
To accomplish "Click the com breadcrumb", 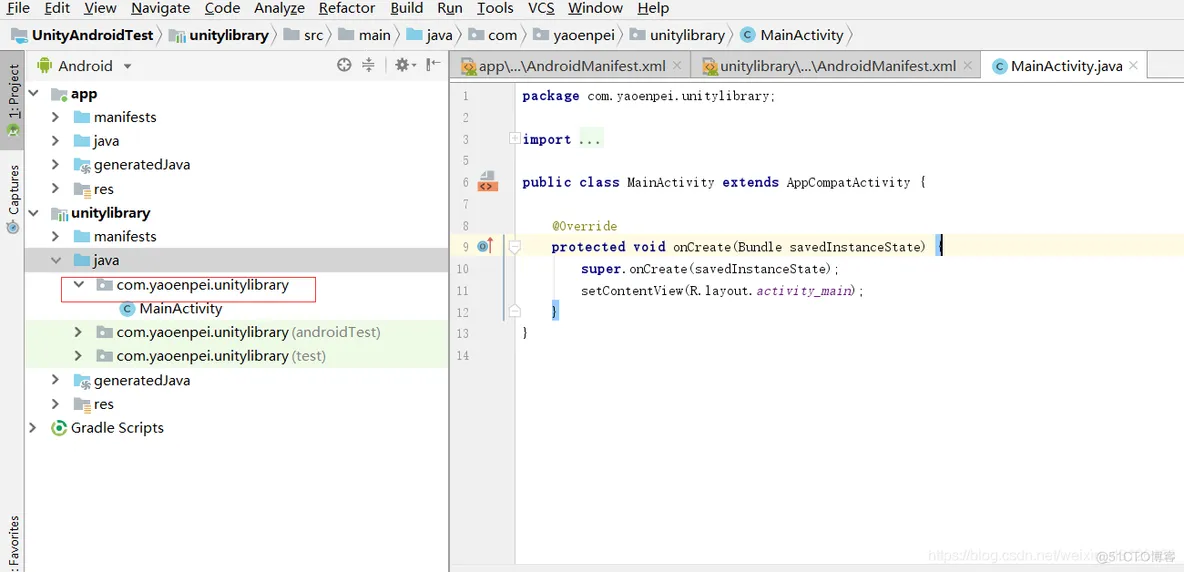I will tap(493, 35).
